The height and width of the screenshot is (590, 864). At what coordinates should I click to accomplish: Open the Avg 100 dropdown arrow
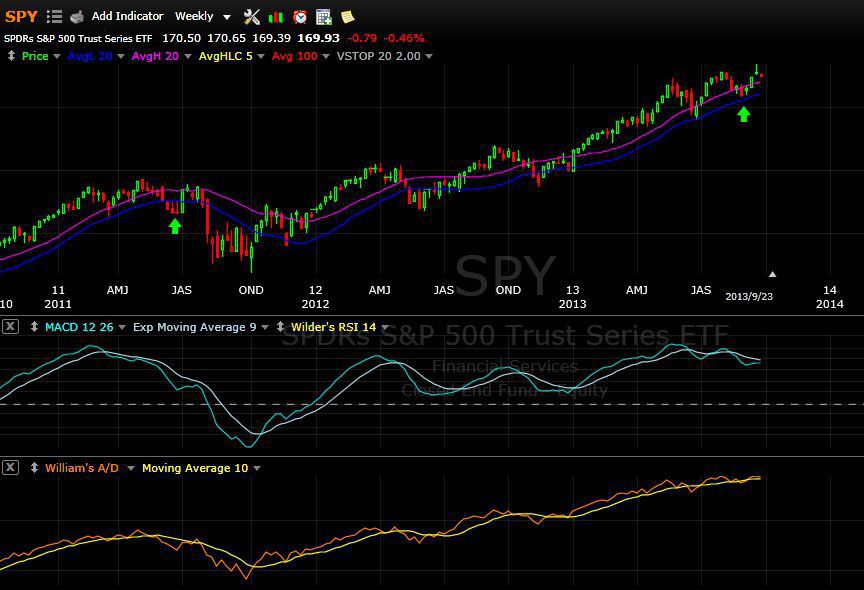[x=326, y=56]
